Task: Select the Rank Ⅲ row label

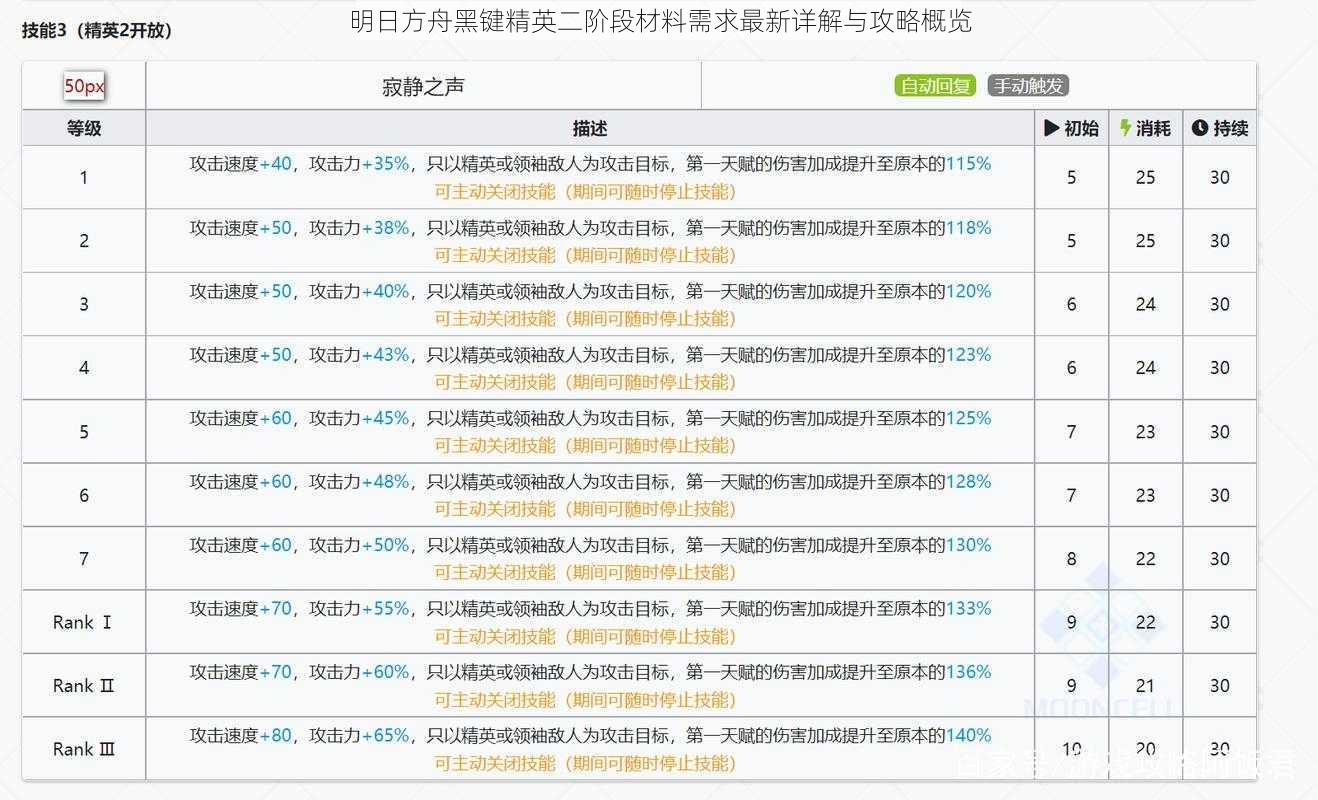Action: pos(84,749)
